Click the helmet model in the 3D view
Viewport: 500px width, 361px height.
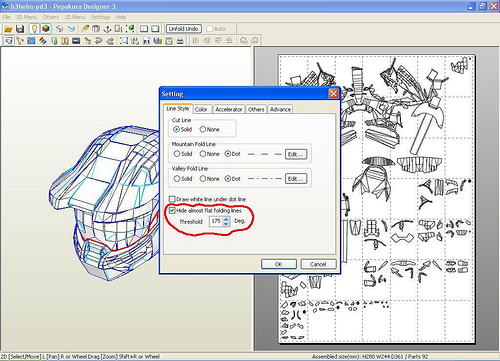coord(105,203)
